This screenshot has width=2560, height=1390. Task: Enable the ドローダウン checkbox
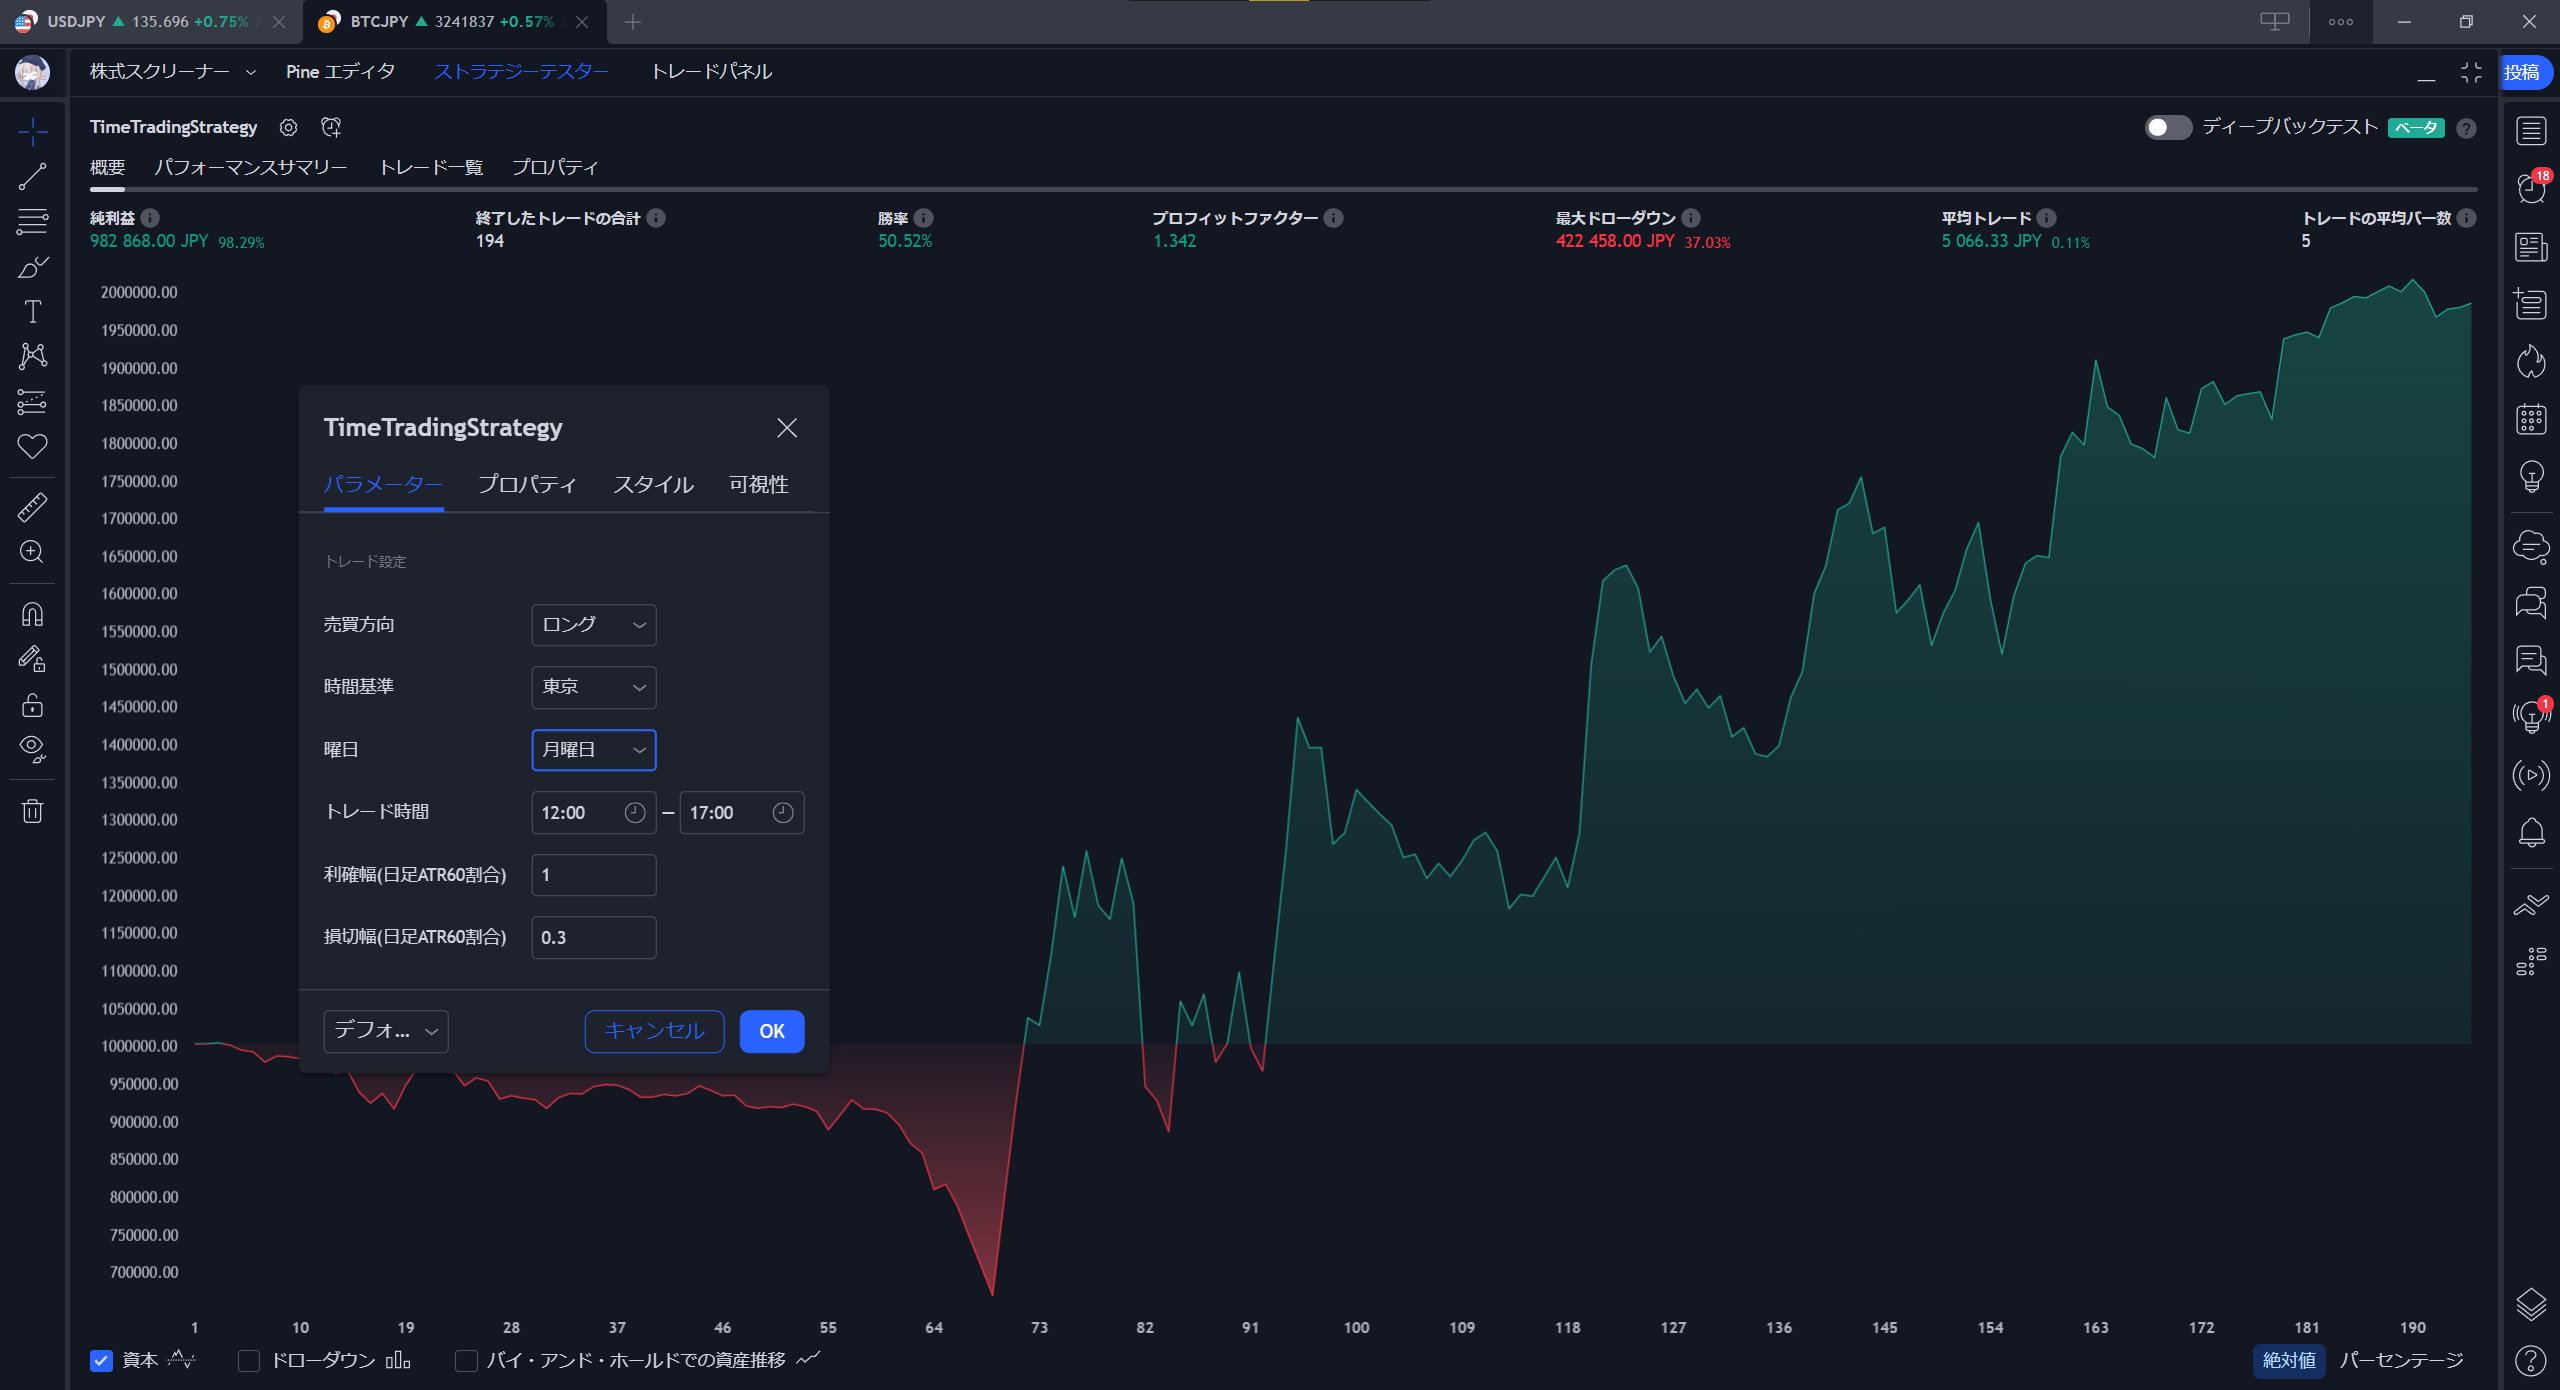click(249, 1360)
